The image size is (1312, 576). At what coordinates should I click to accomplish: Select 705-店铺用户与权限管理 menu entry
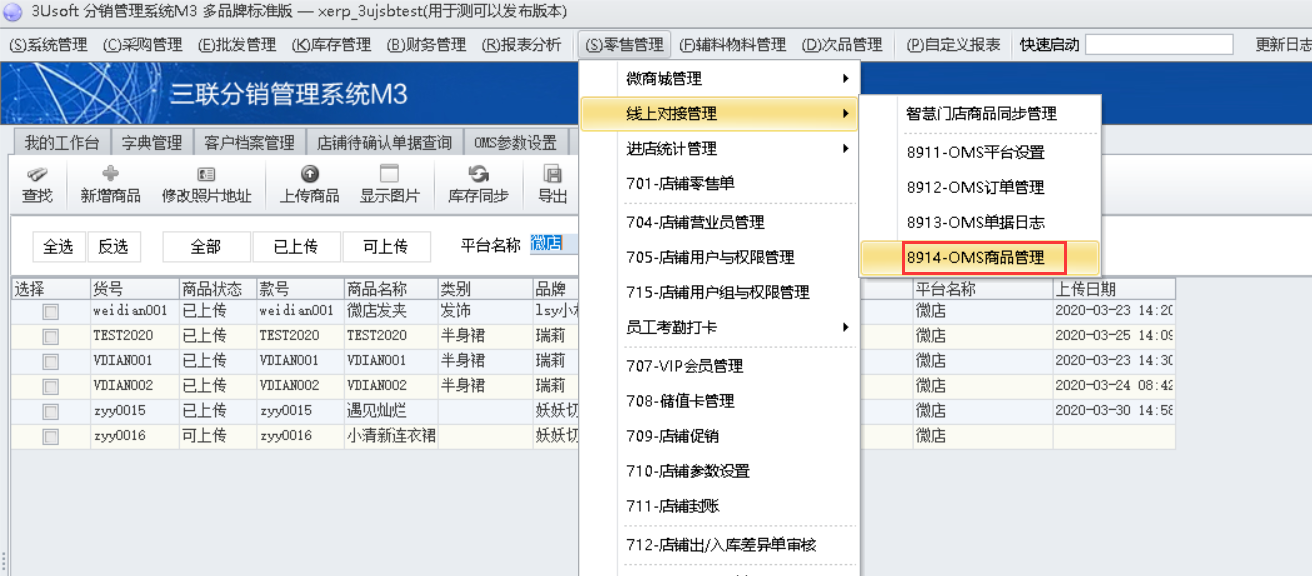(718, 258)
